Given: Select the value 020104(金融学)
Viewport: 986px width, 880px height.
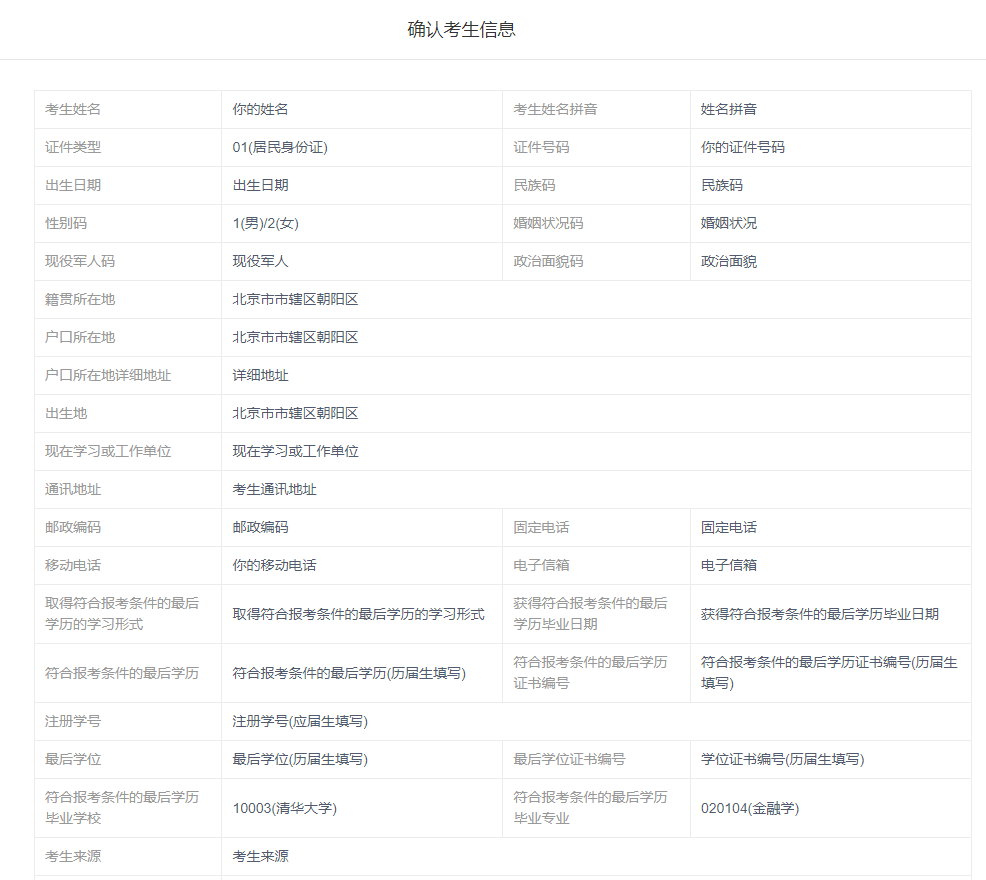Looking at the screenshot, I should (x=750, y=808).
